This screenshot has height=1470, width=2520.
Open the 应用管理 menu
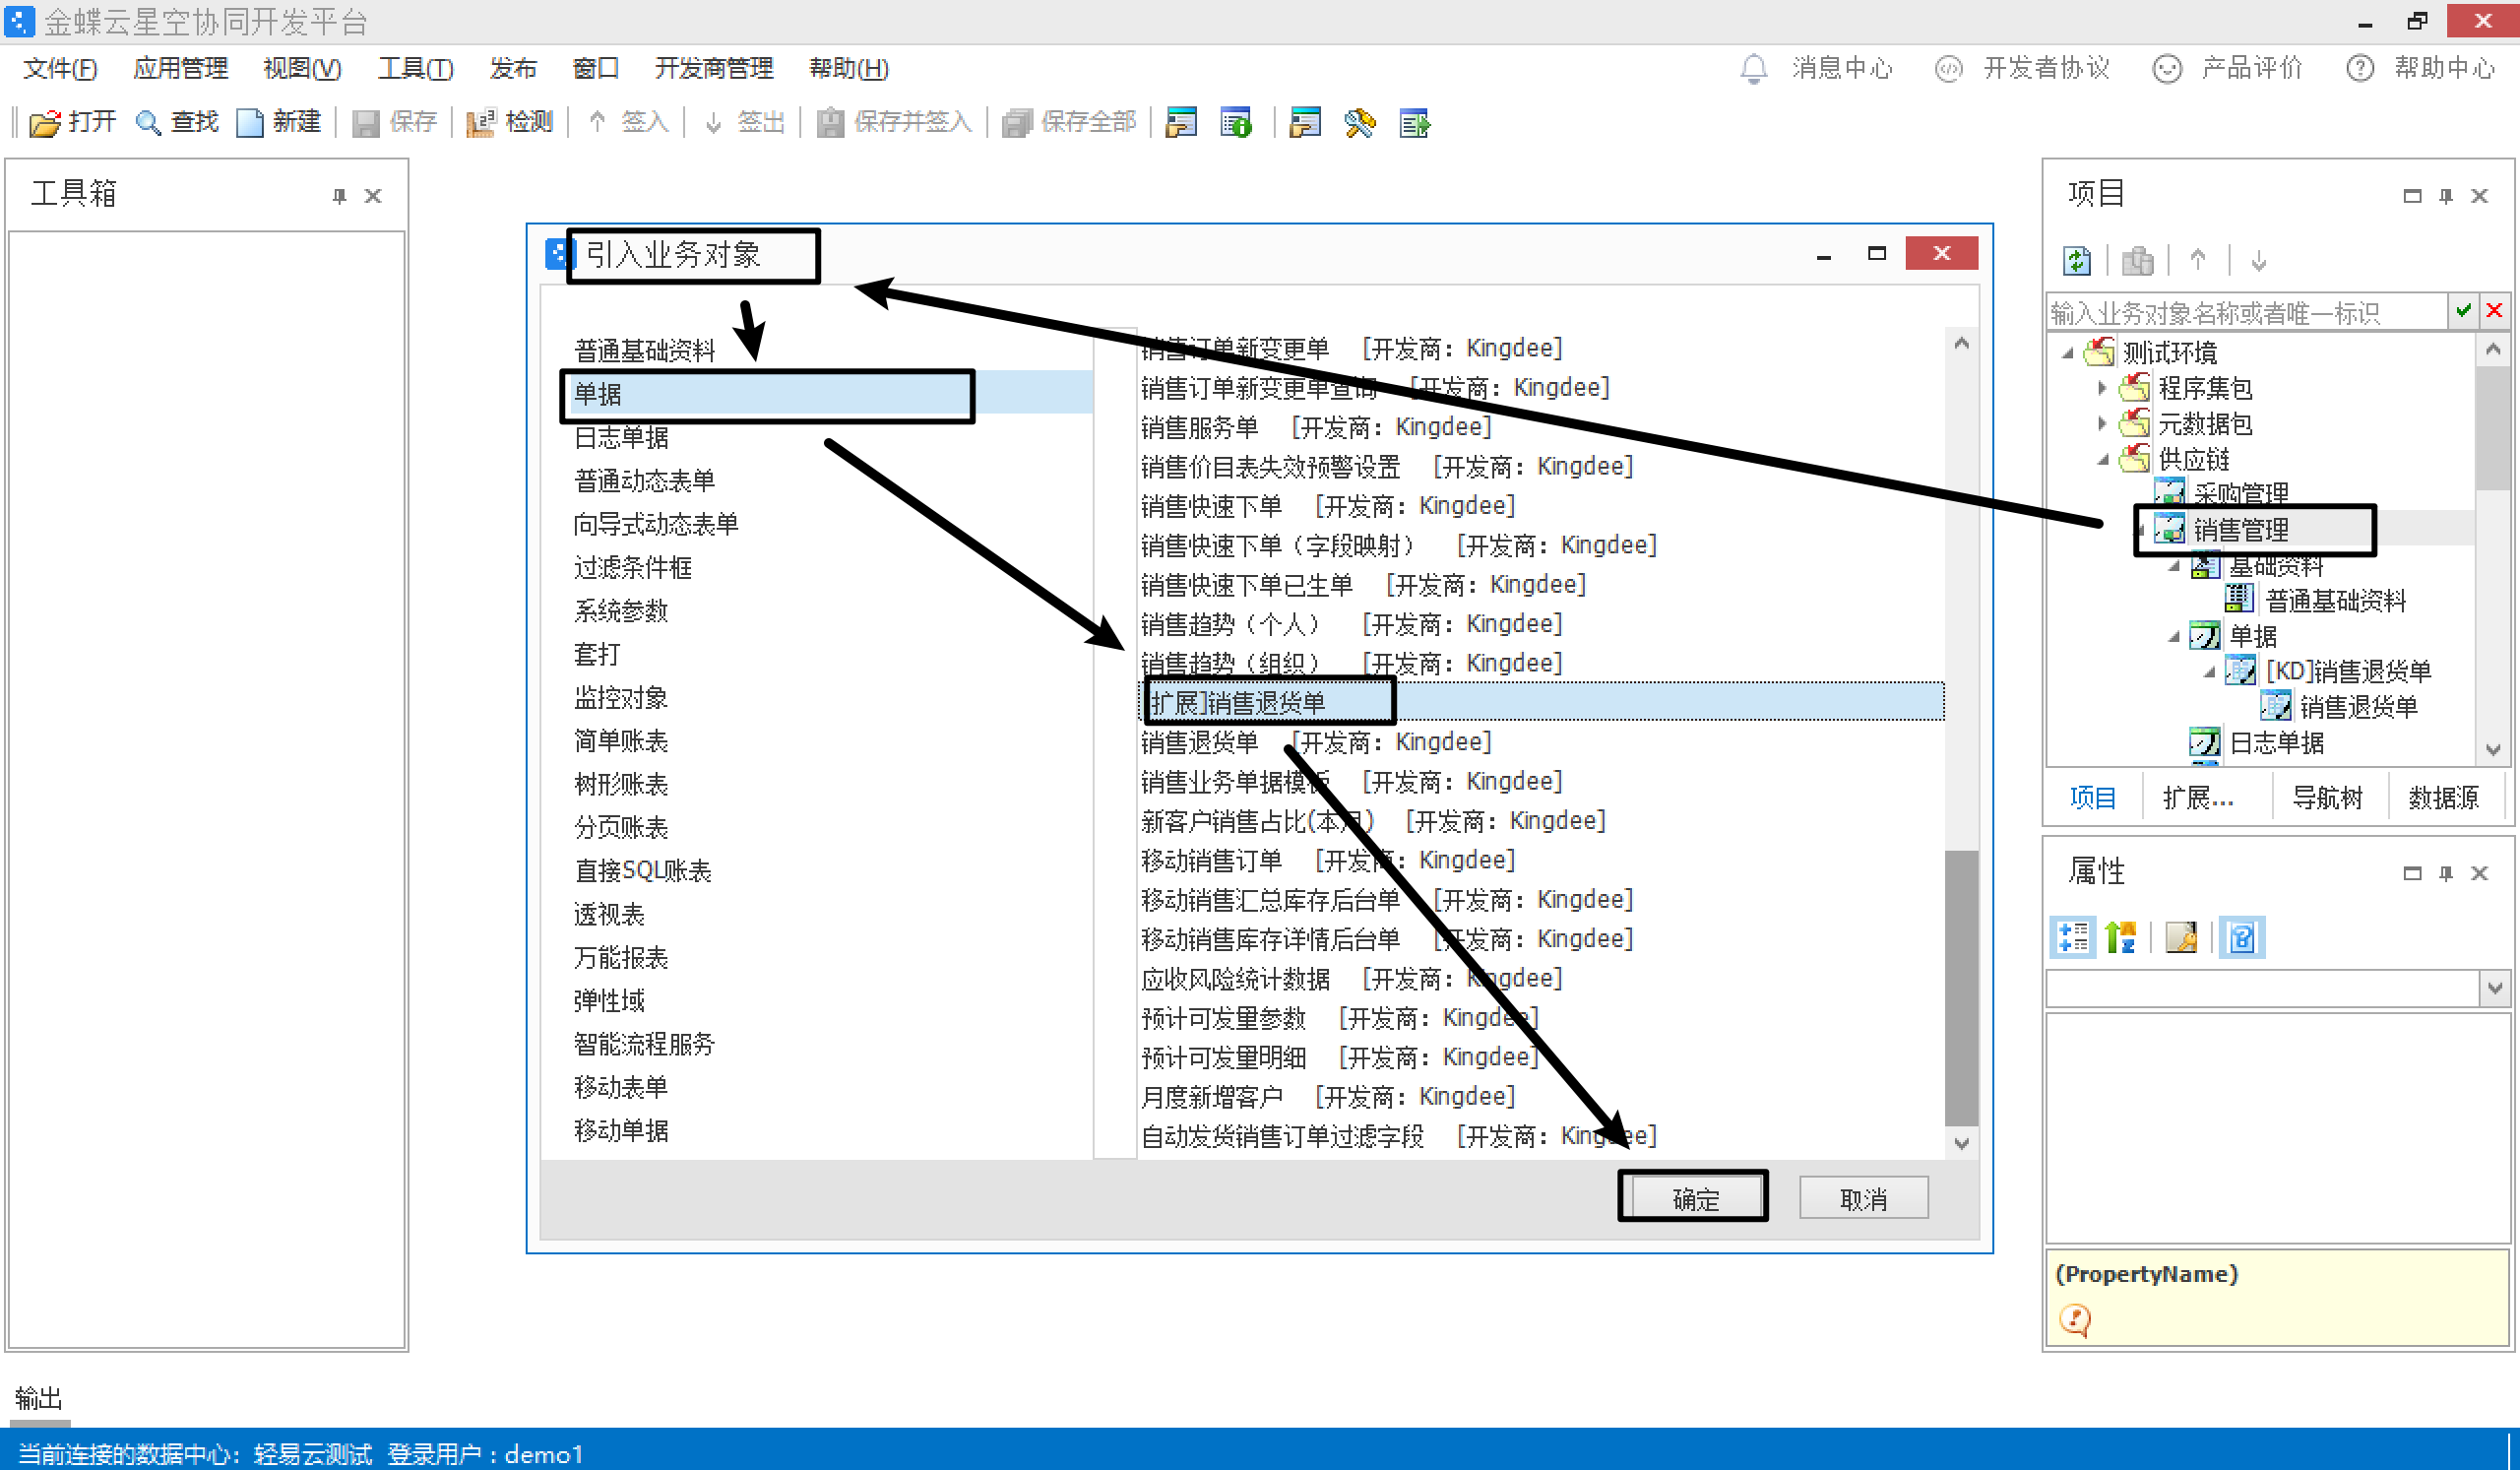pyautogui.click(x=180, y=68)
